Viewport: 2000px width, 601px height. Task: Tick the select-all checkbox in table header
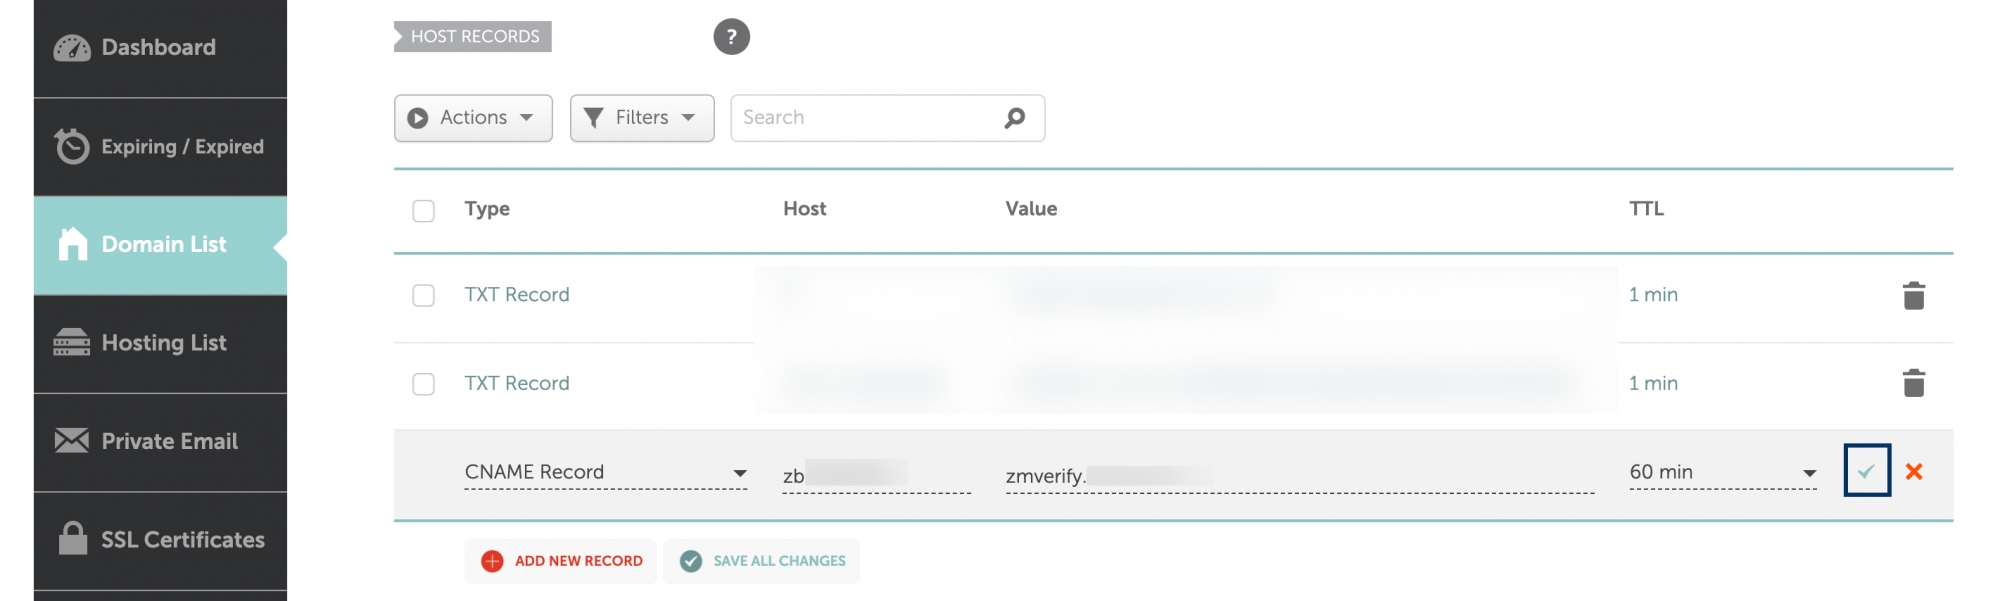pyautogui.click(x=423, y=211)
